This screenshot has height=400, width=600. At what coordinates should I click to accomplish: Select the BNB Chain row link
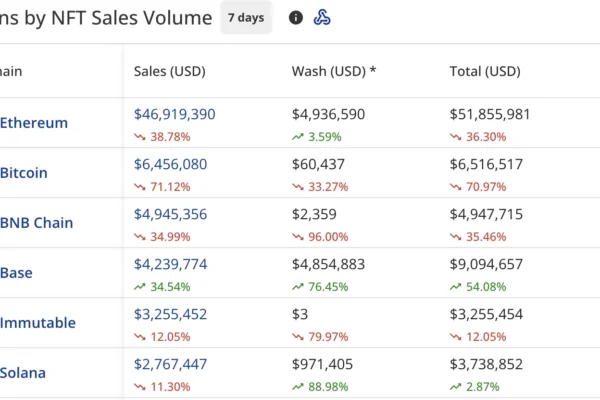(x=37, y=223)
